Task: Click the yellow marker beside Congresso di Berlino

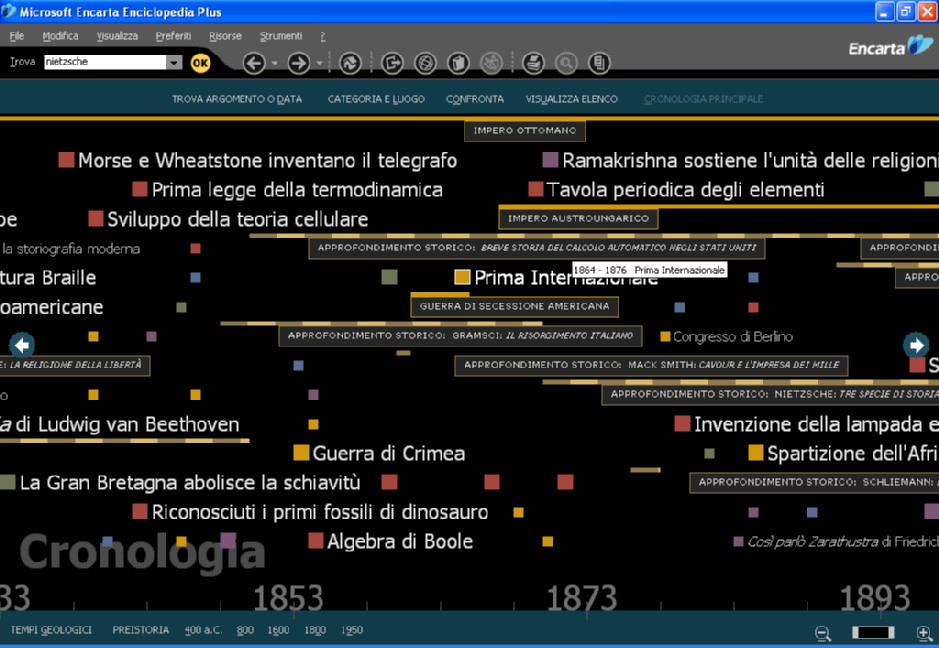Action: coord(665,337)
